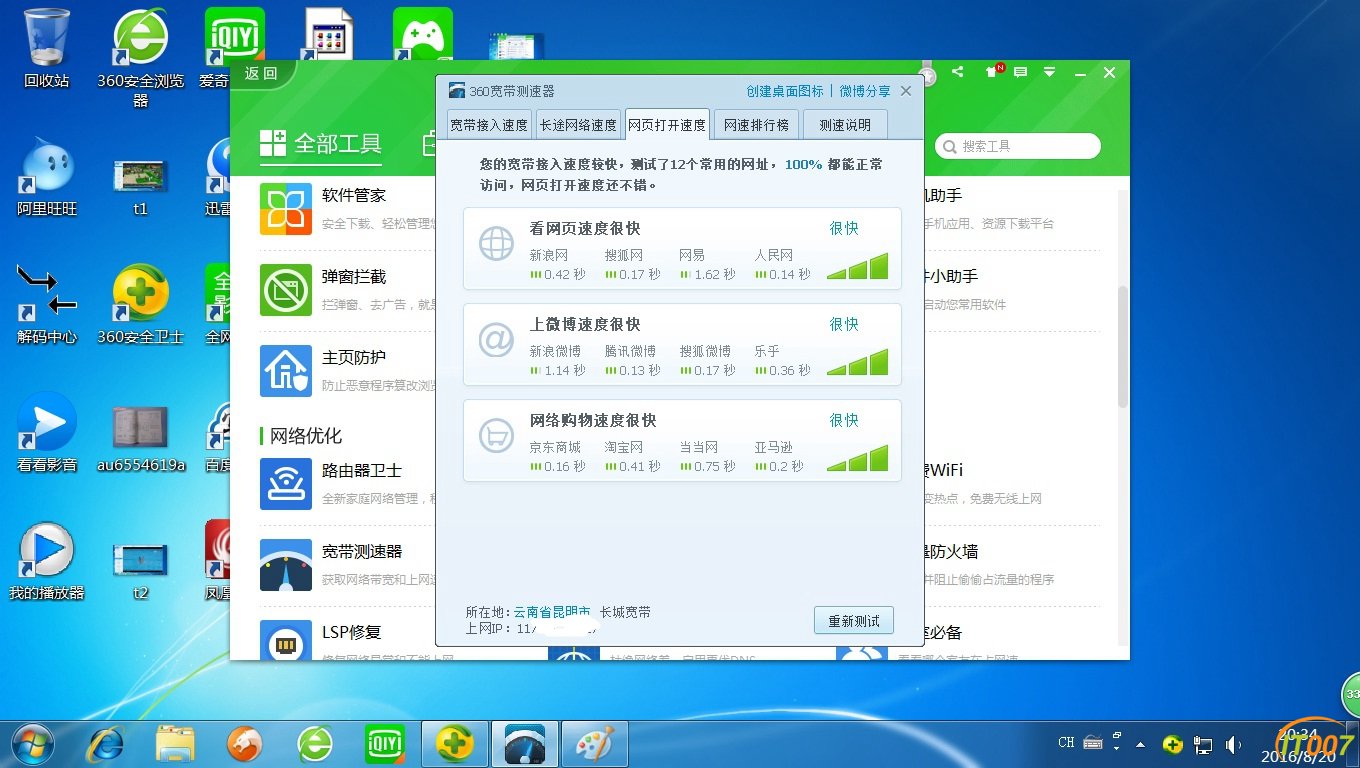Click the @ icon beside 上微博速度很快
The image size is (1360, 768).
point(496,340)
